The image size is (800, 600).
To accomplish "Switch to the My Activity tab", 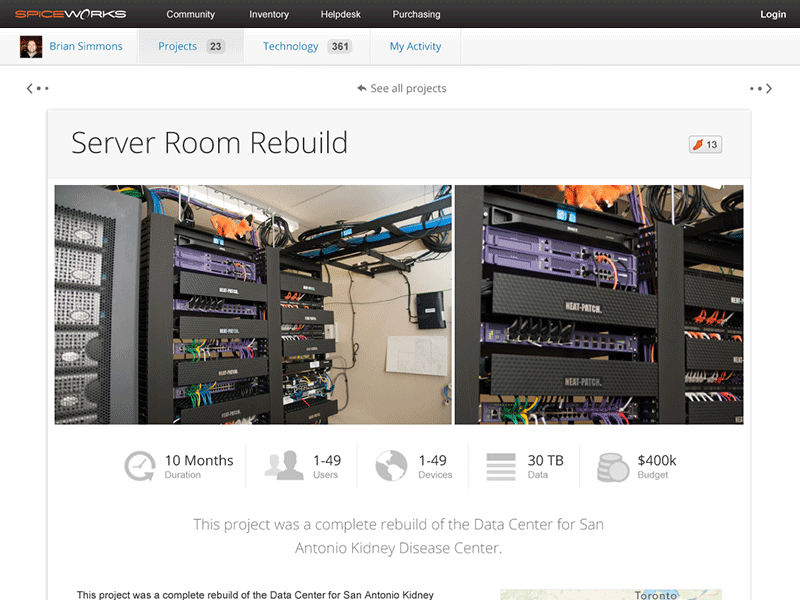I will click(414, 45).
